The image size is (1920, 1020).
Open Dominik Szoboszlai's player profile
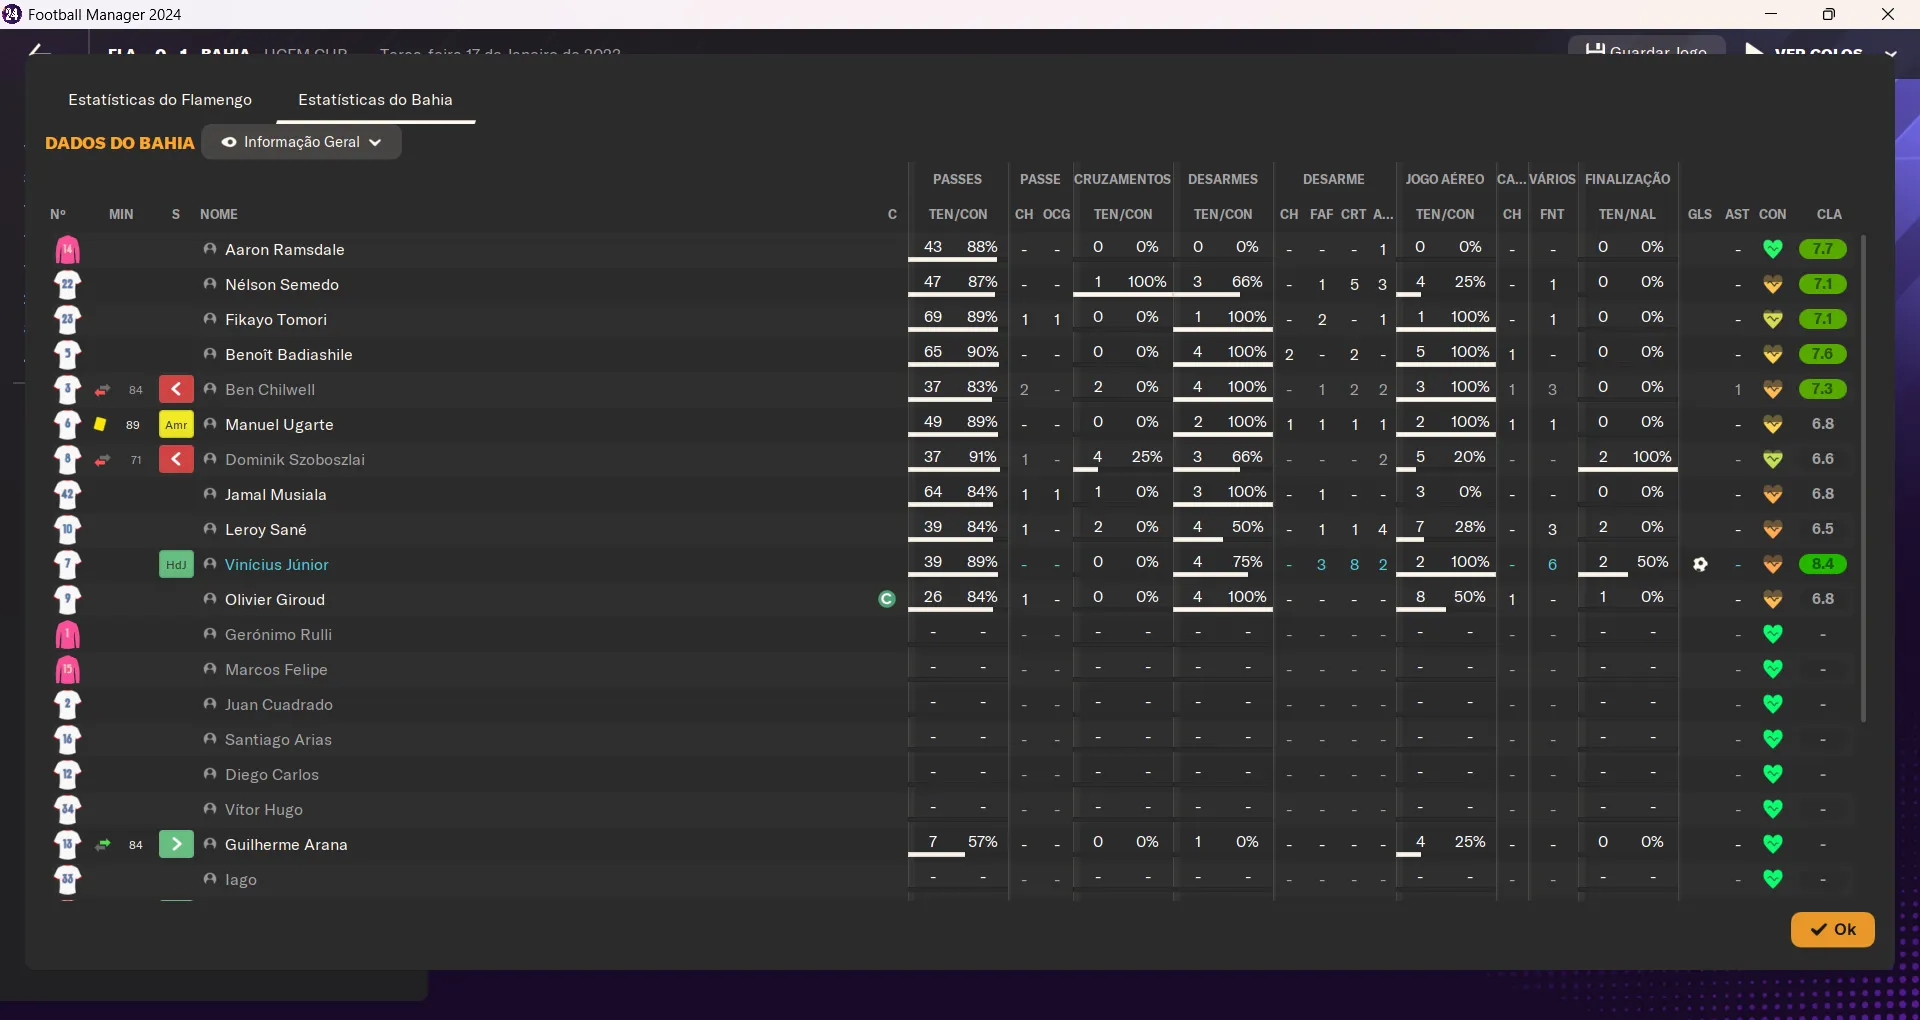coord(295,460)
